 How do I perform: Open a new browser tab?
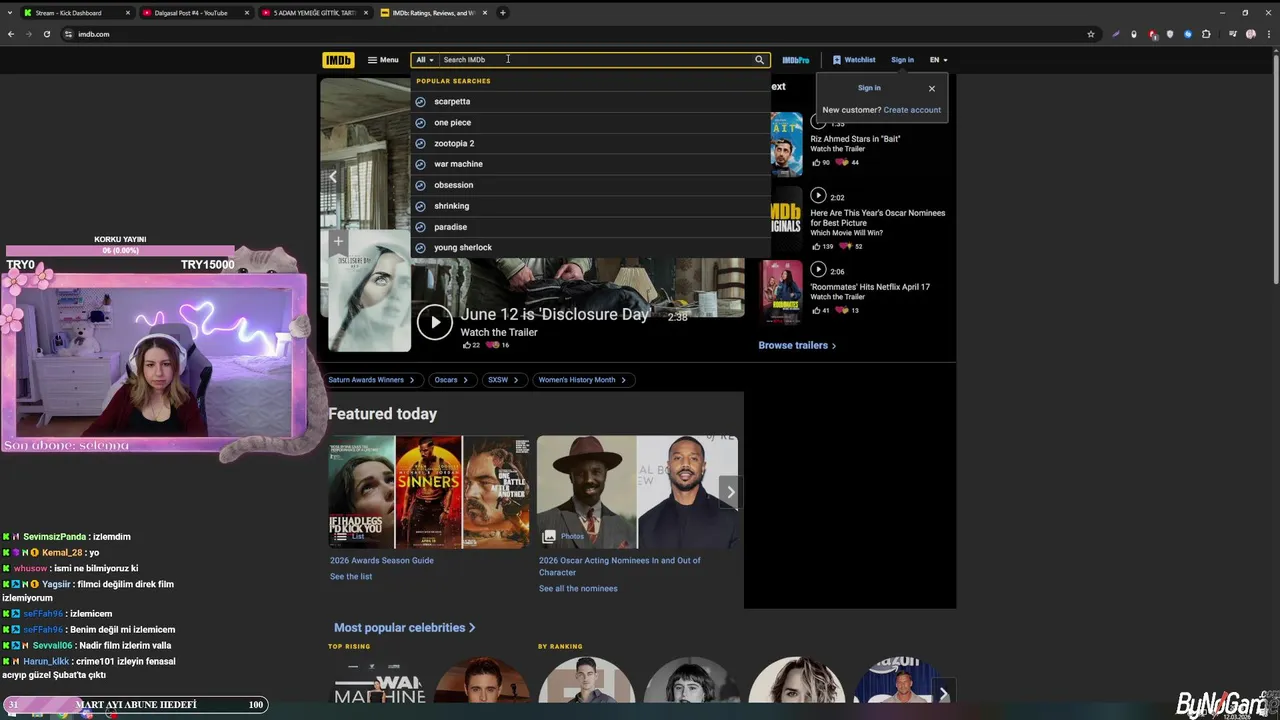click(x=503, y=13)
